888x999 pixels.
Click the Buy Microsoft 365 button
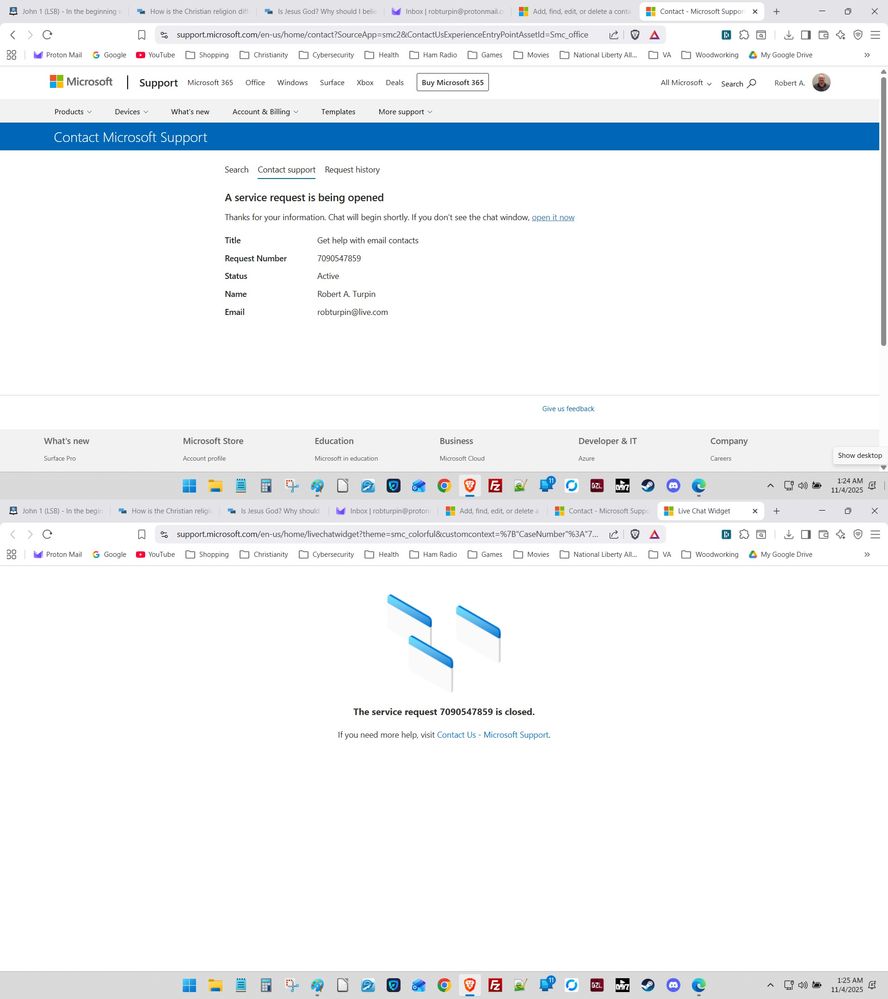[452, 82]
